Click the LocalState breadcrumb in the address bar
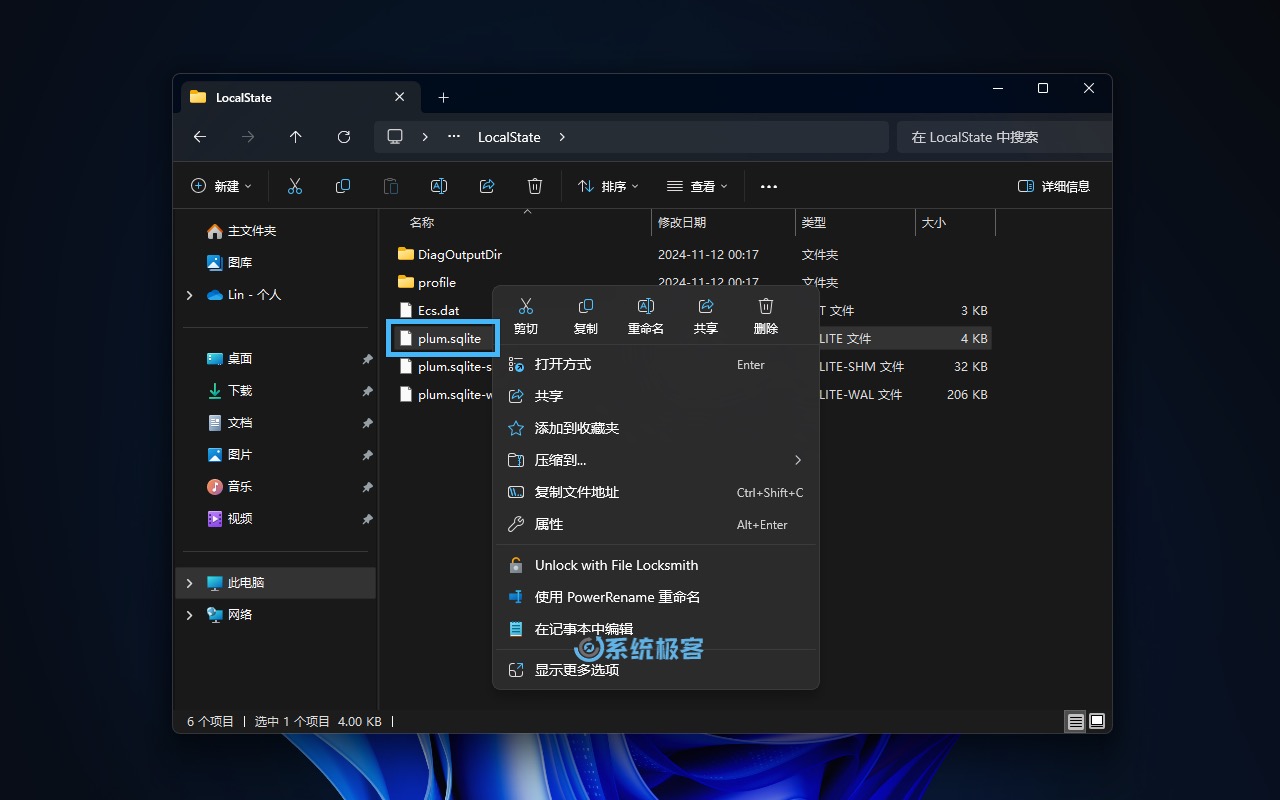 509,137
